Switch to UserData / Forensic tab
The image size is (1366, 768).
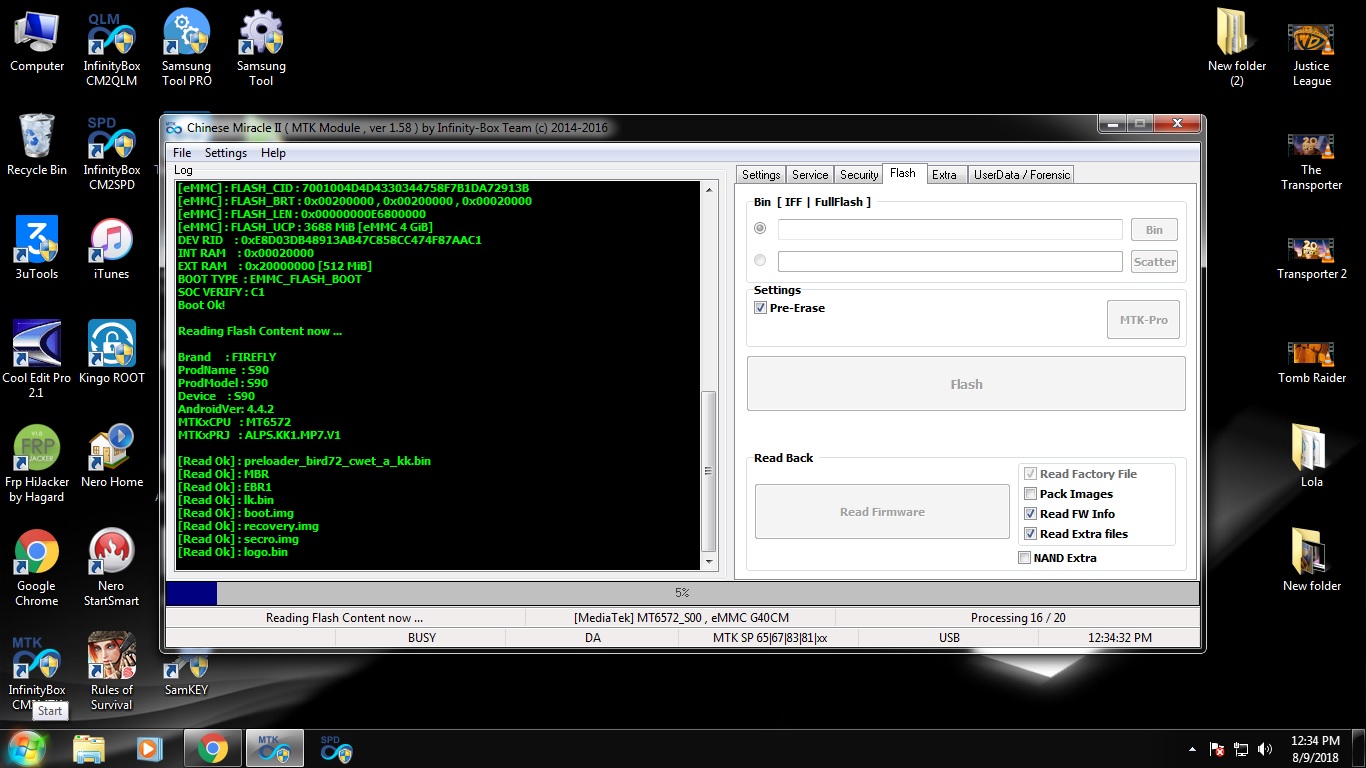1022,174
